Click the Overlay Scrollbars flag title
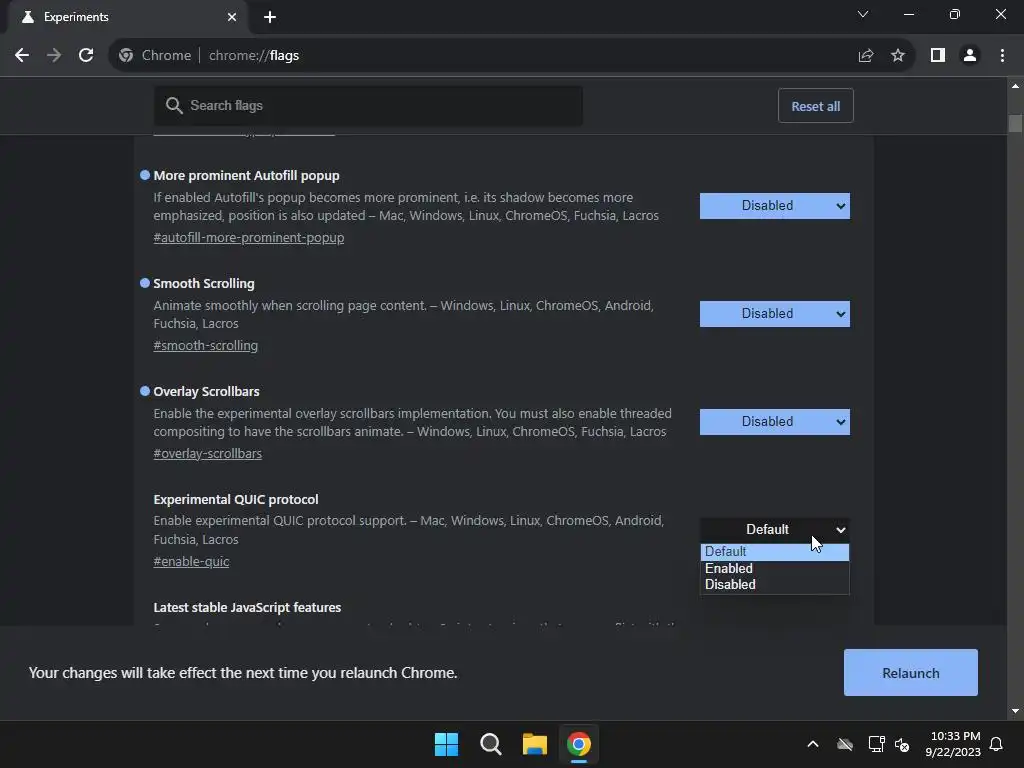 click(x=206, y=392)
